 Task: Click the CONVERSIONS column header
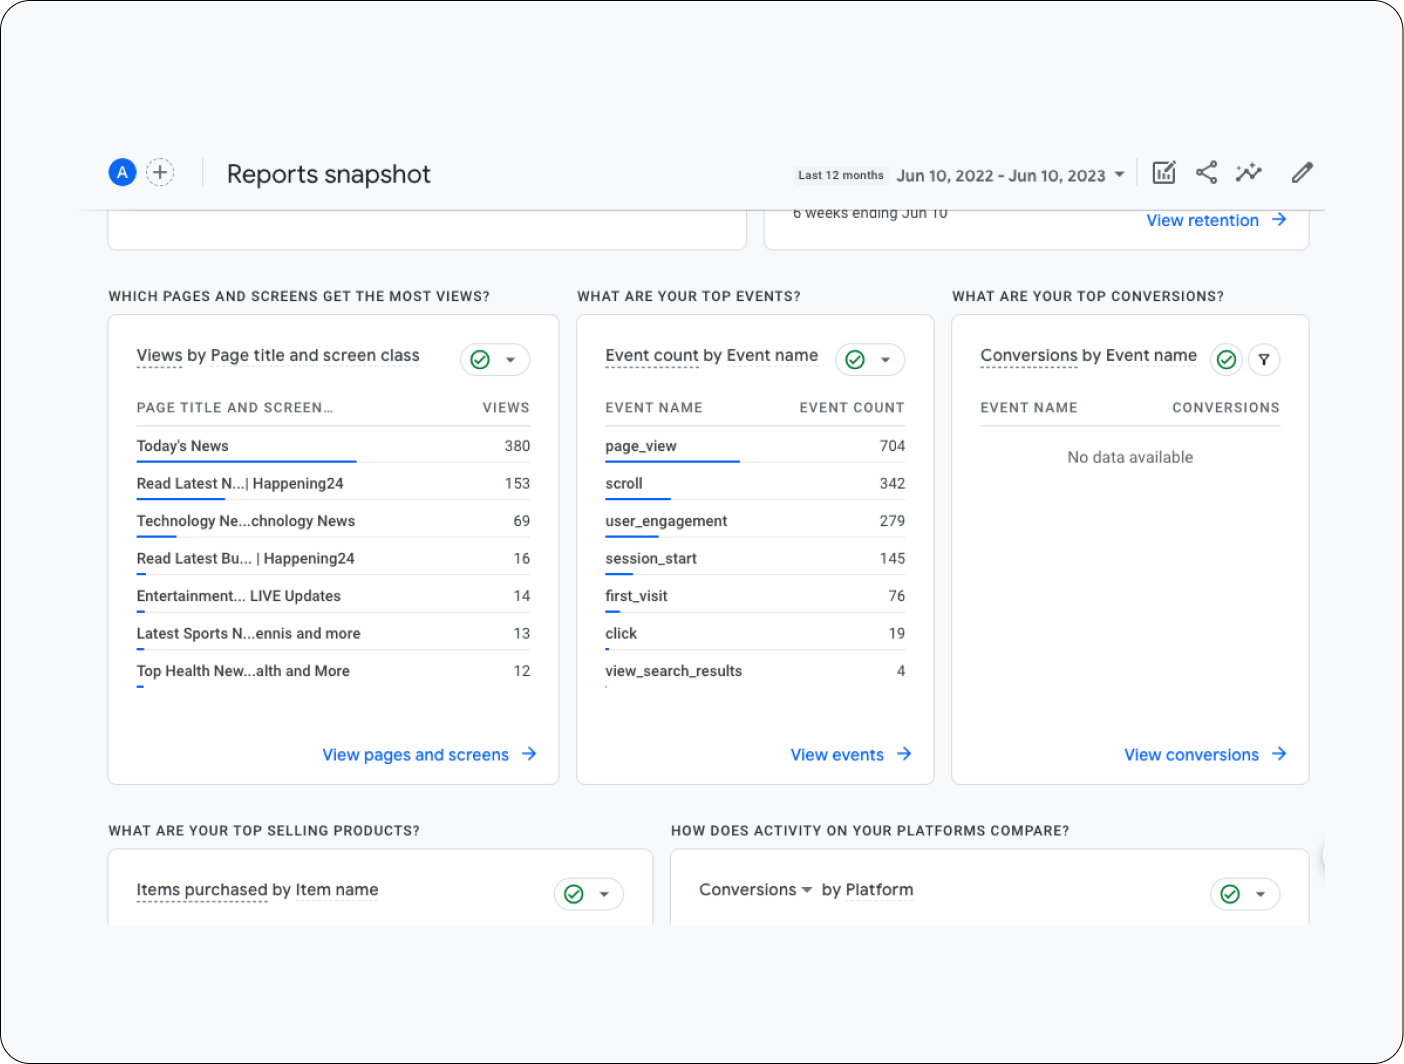pos(1226,408)
